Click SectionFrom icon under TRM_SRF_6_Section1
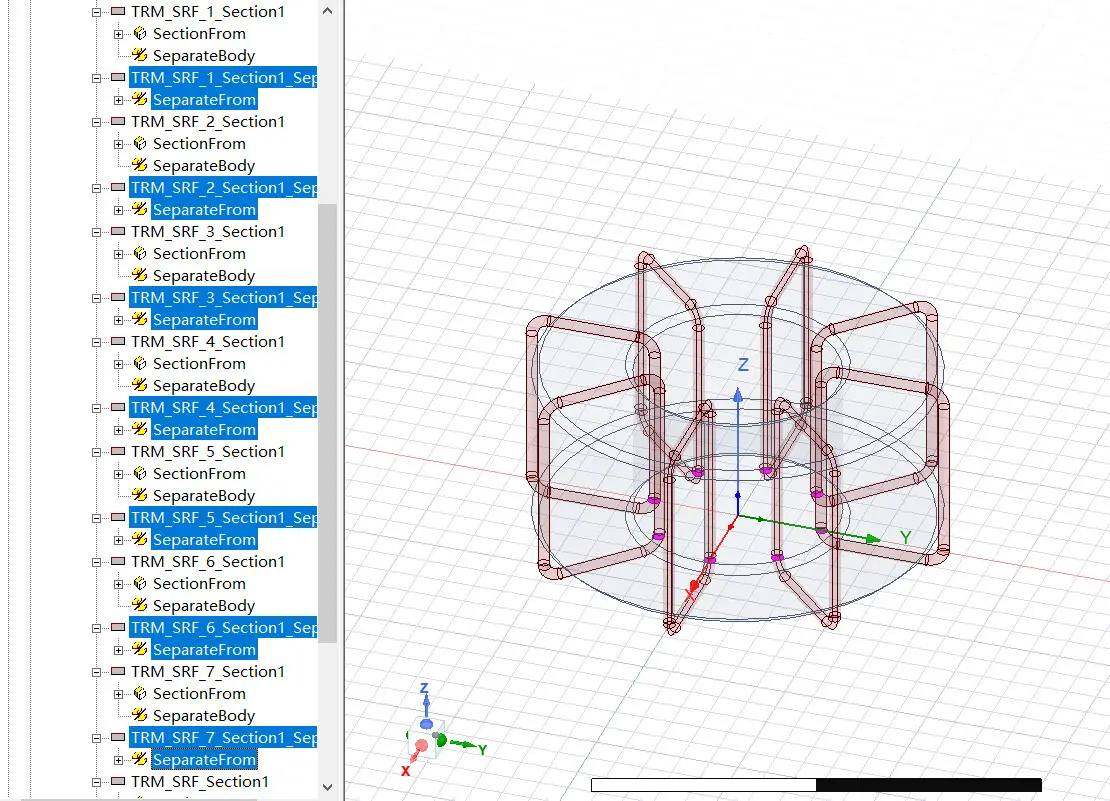The width and height of the screenshot is (1110, 801). (x=140, y=583)
